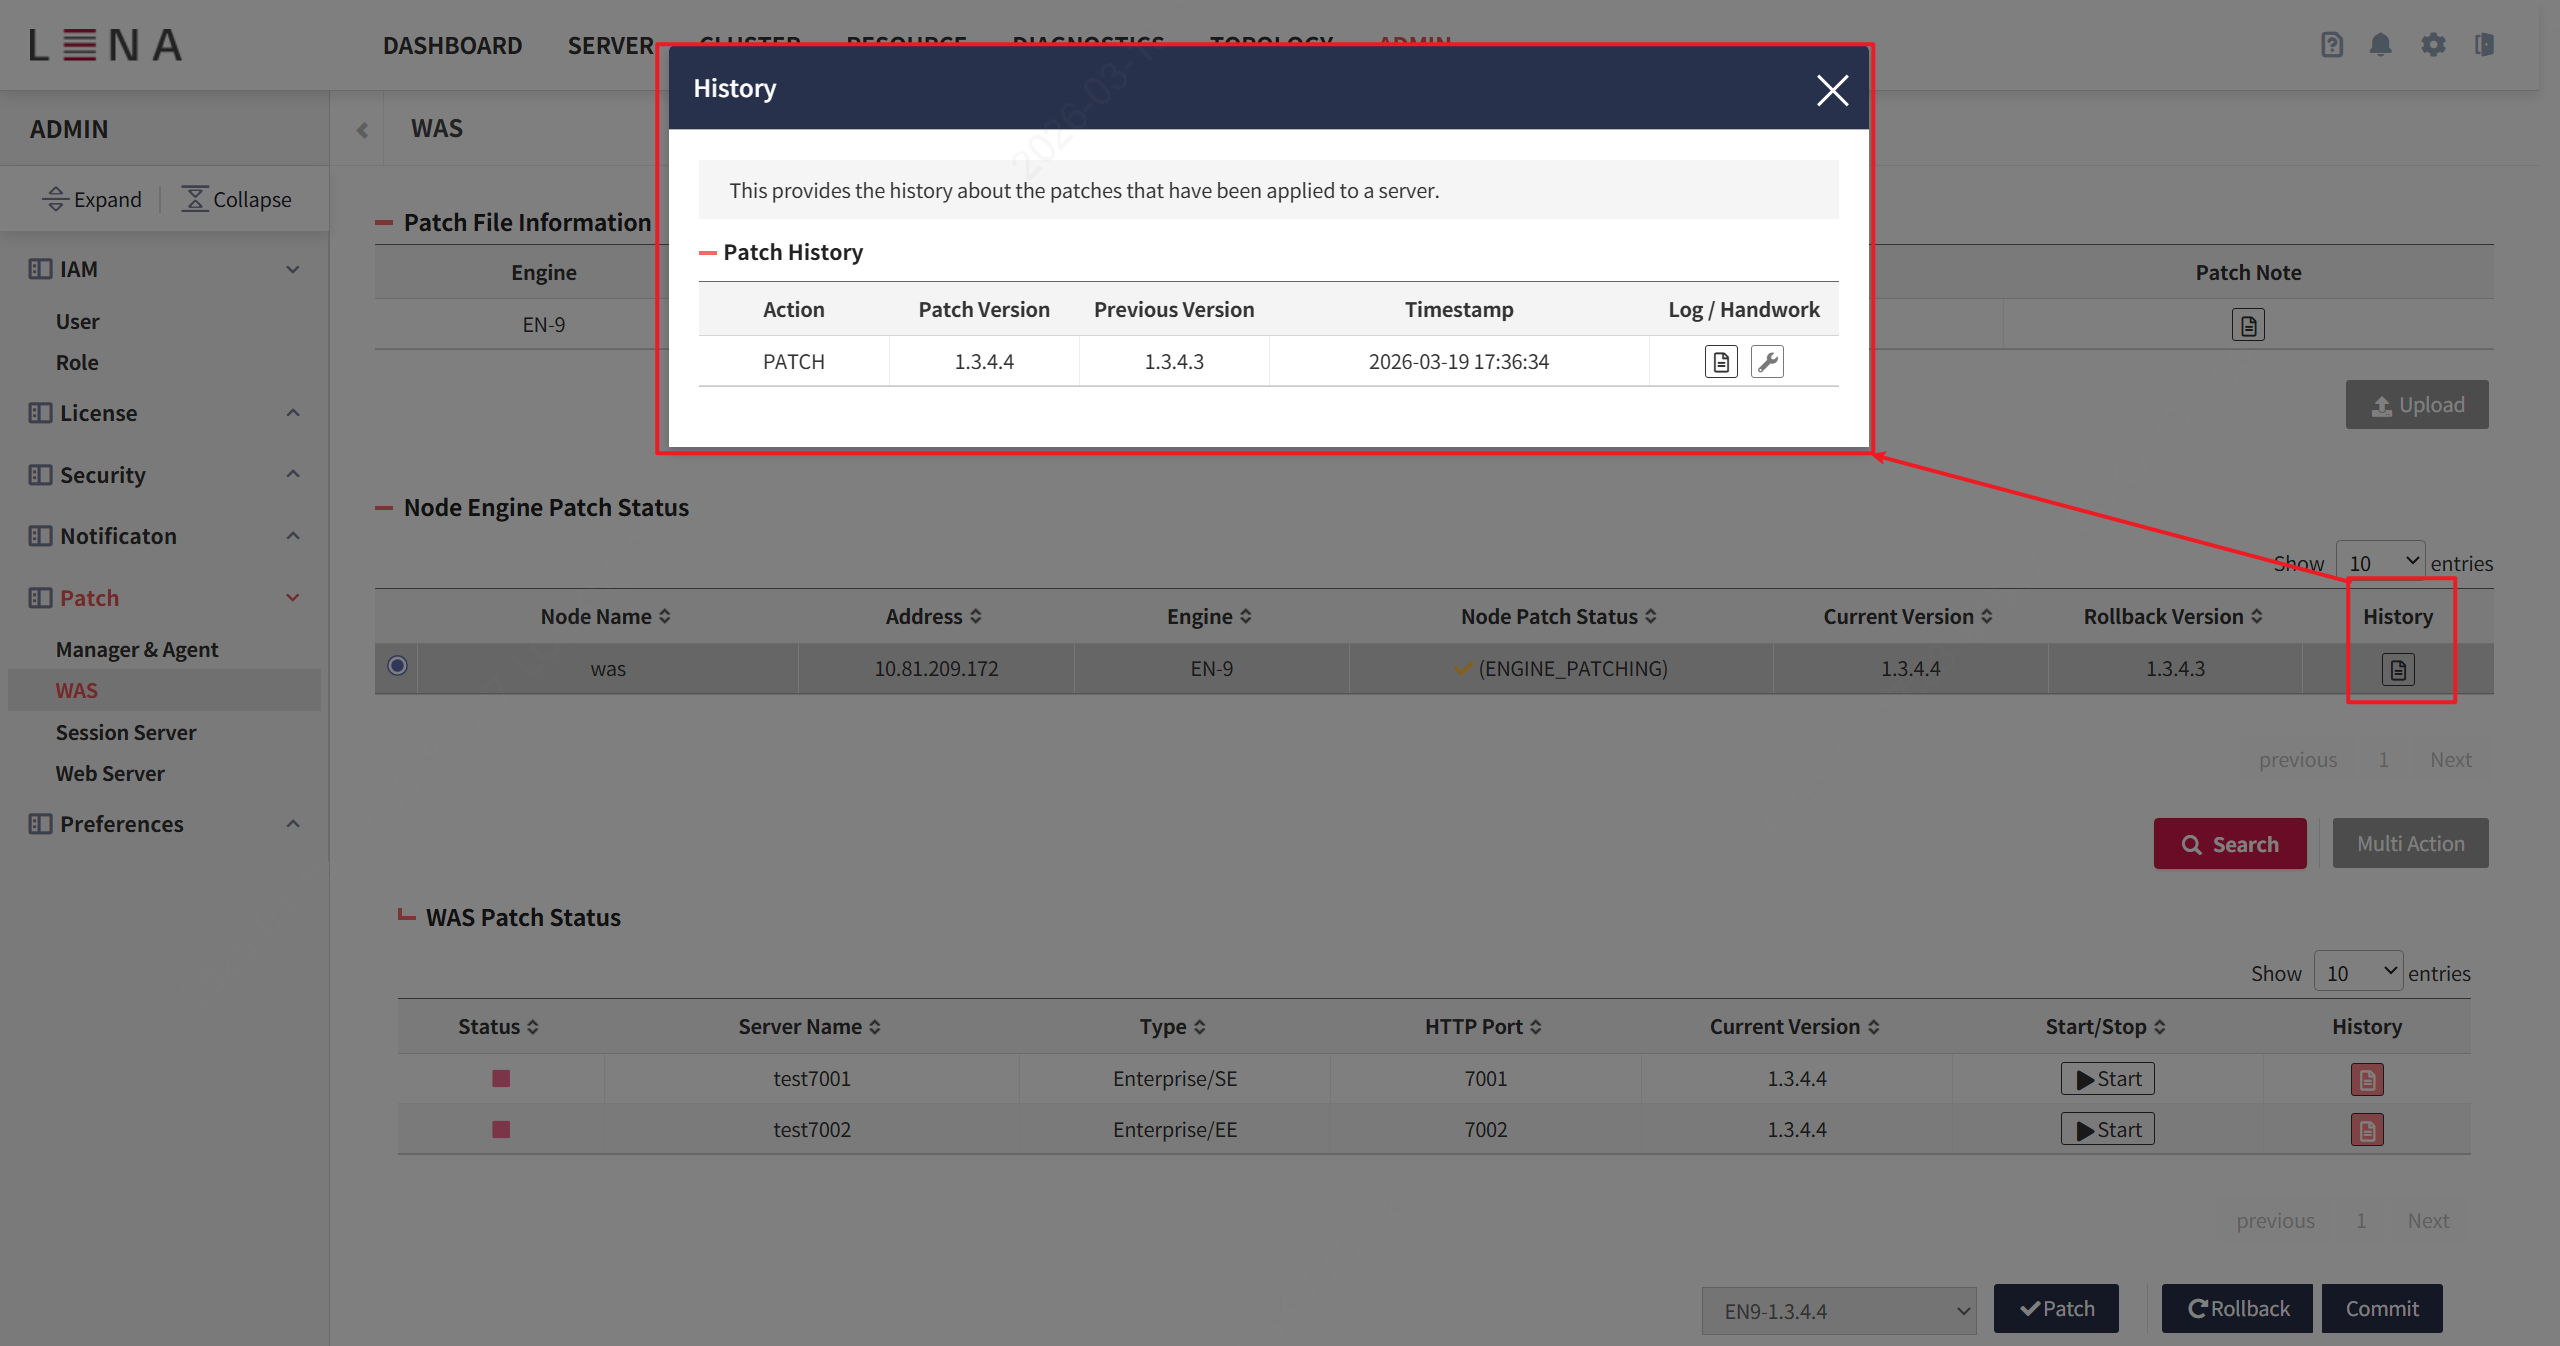The width and height of the screenshot is (2560, 1346).
Task: Collapse all menu items with Collapse
Action: coord(237,199)
